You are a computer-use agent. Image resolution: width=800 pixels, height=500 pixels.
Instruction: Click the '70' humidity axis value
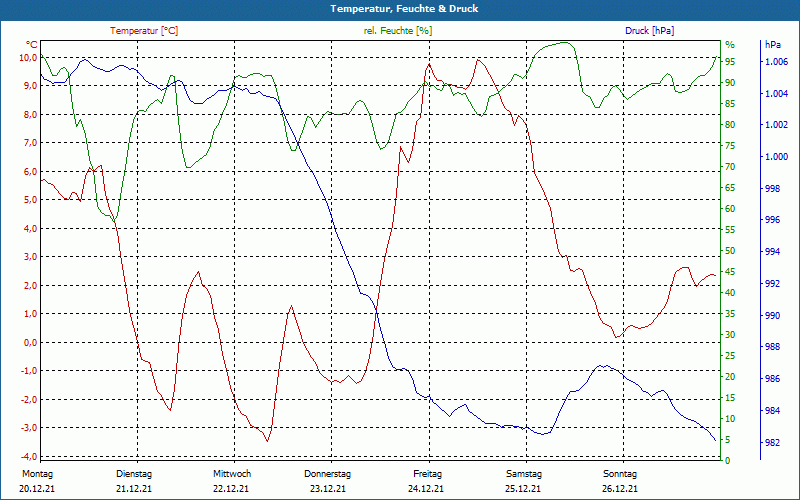pos(730,167)
